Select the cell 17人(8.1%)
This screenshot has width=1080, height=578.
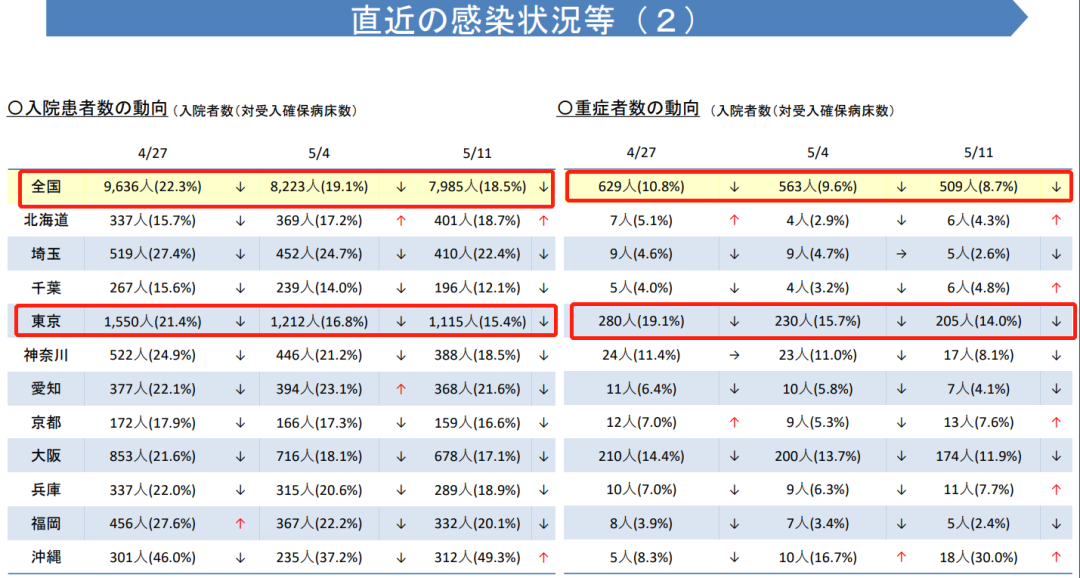click(x=978, y=355)
